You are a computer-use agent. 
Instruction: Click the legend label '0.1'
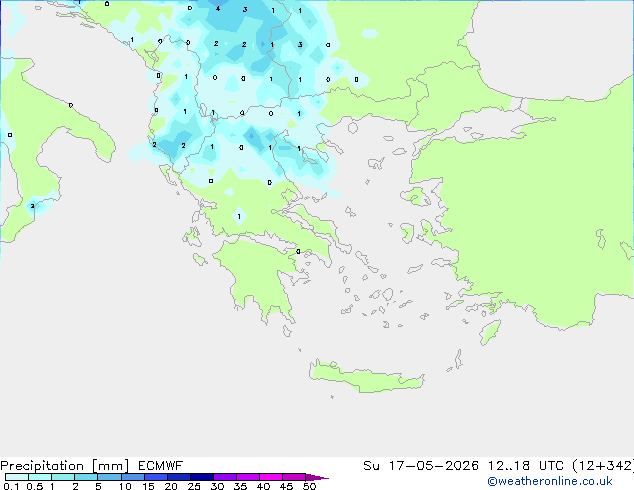(x=11, y=486)
